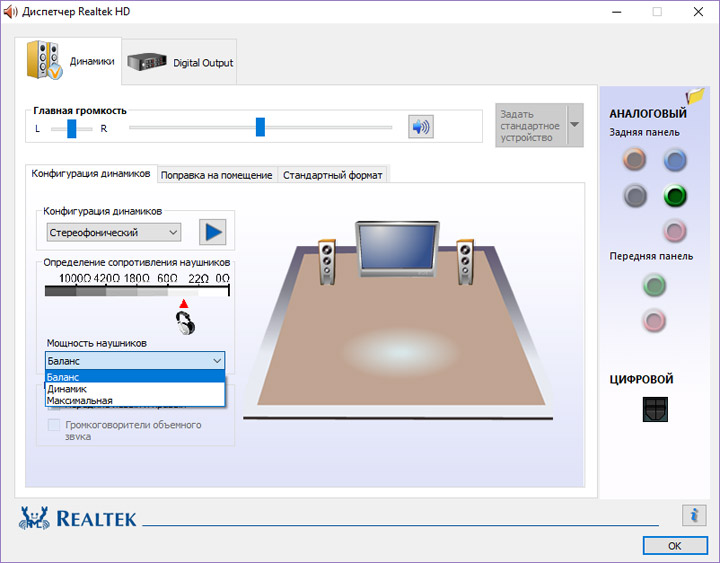
Task: Click the Определение сопротивления наушников label
Action: coord(137,262)
